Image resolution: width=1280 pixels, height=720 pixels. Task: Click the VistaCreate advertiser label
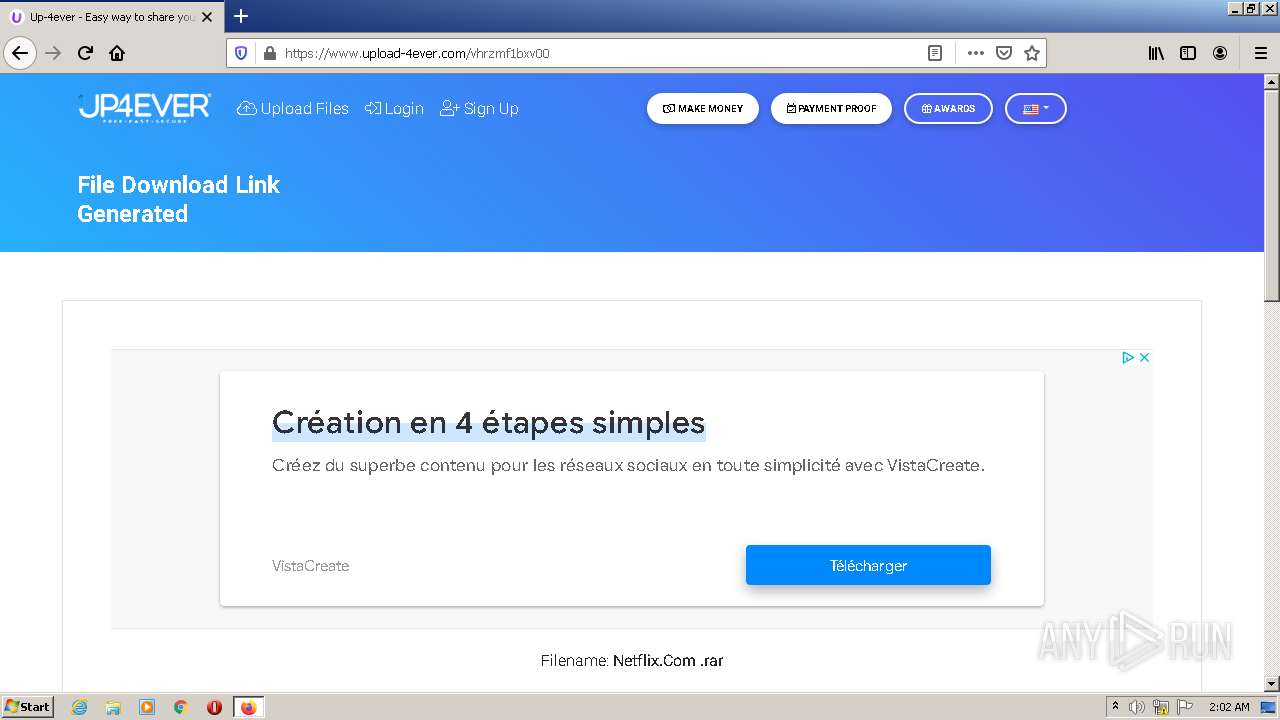coord(310,565)
